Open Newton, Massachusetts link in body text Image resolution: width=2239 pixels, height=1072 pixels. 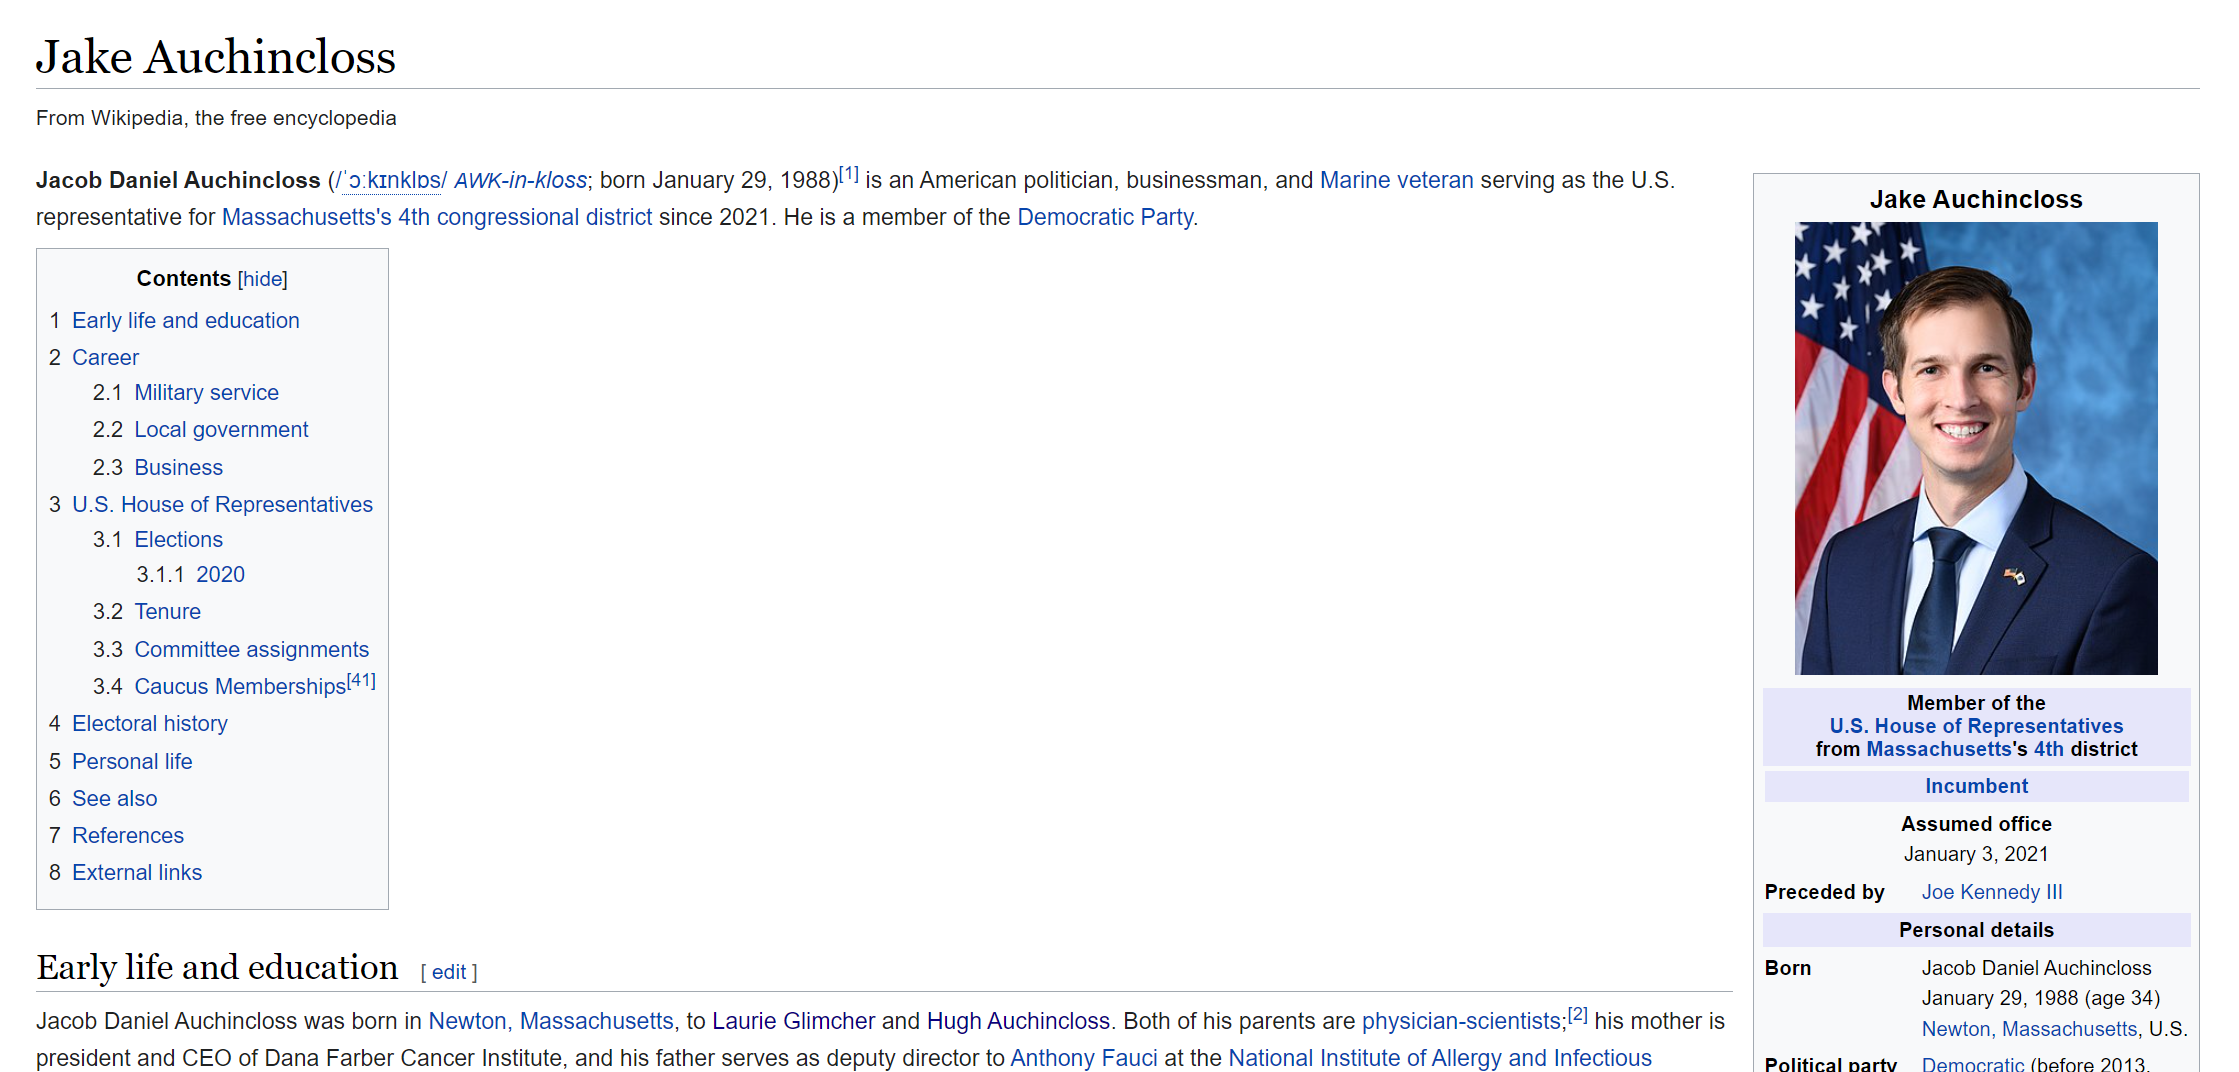551,1021
